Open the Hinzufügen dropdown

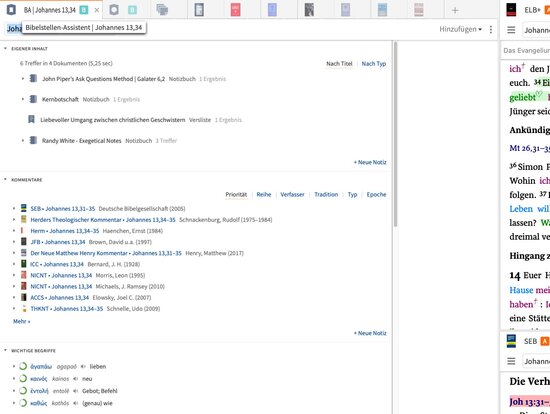460,29
